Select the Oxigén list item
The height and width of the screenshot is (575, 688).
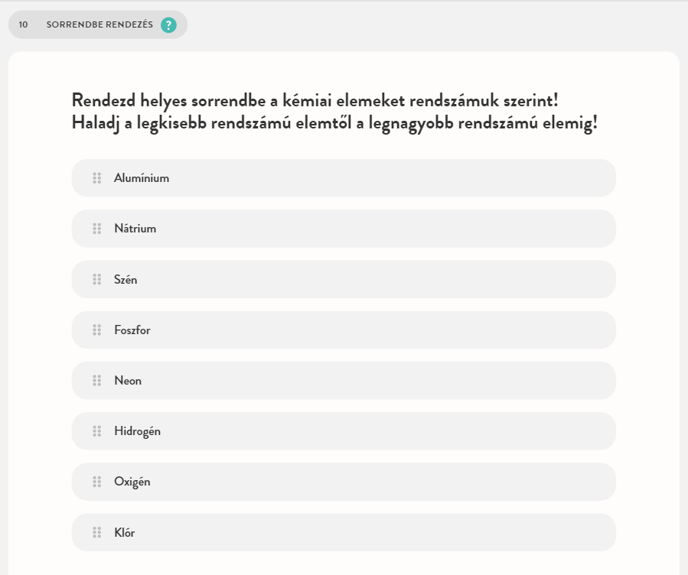(x=343, y=482)
